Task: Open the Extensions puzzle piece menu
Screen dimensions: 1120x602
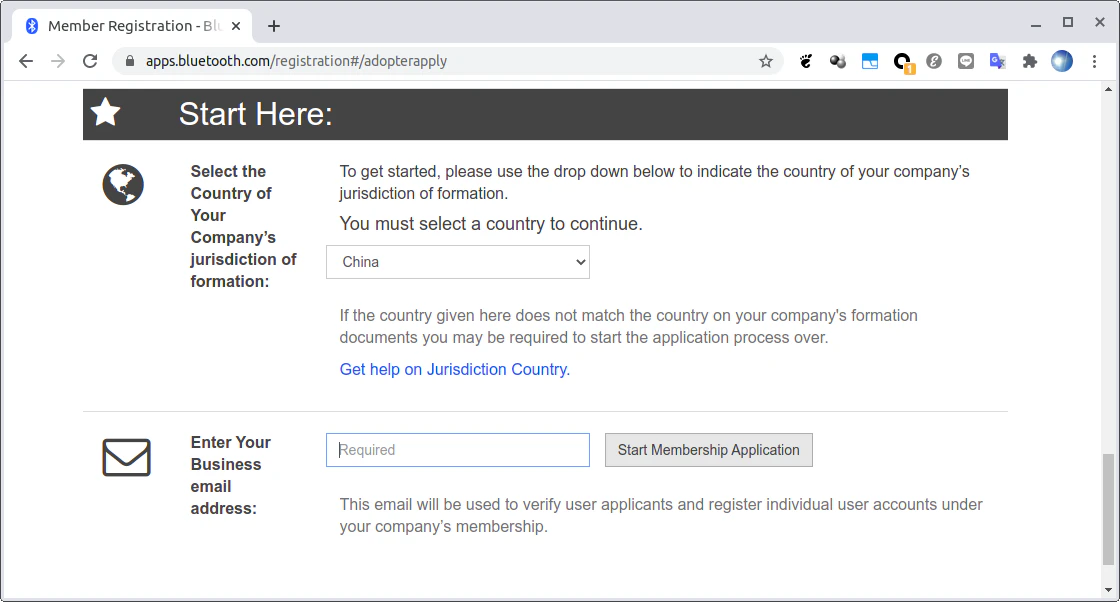Action: click(1029, 61)
